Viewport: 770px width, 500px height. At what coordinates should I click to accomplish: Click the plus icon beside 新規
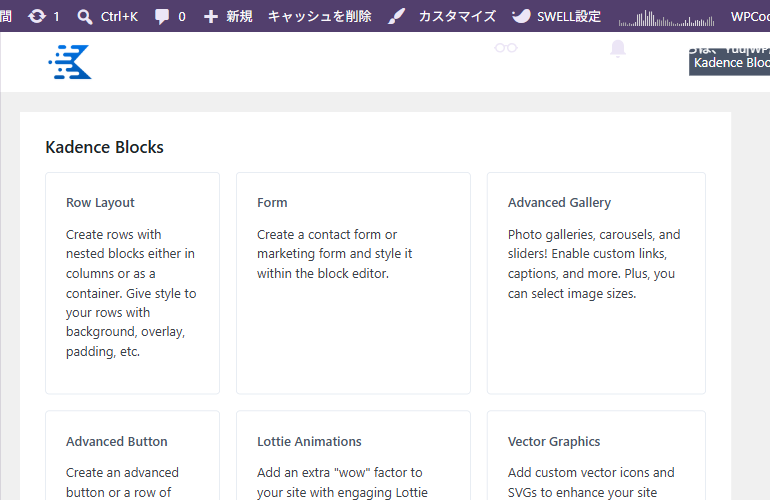click(x=211, y=17)
